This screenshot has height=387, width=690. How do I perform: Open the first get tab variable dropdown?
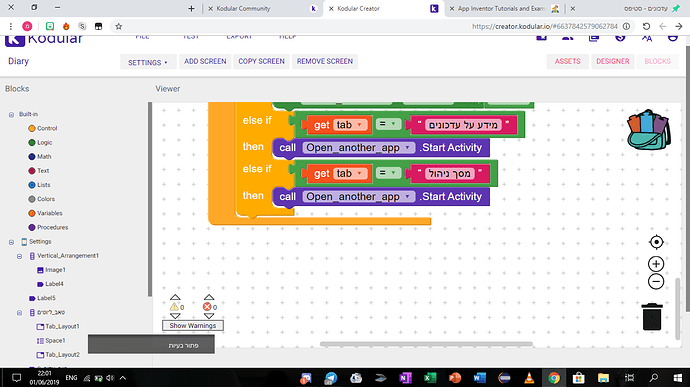(x=359, y=125)
